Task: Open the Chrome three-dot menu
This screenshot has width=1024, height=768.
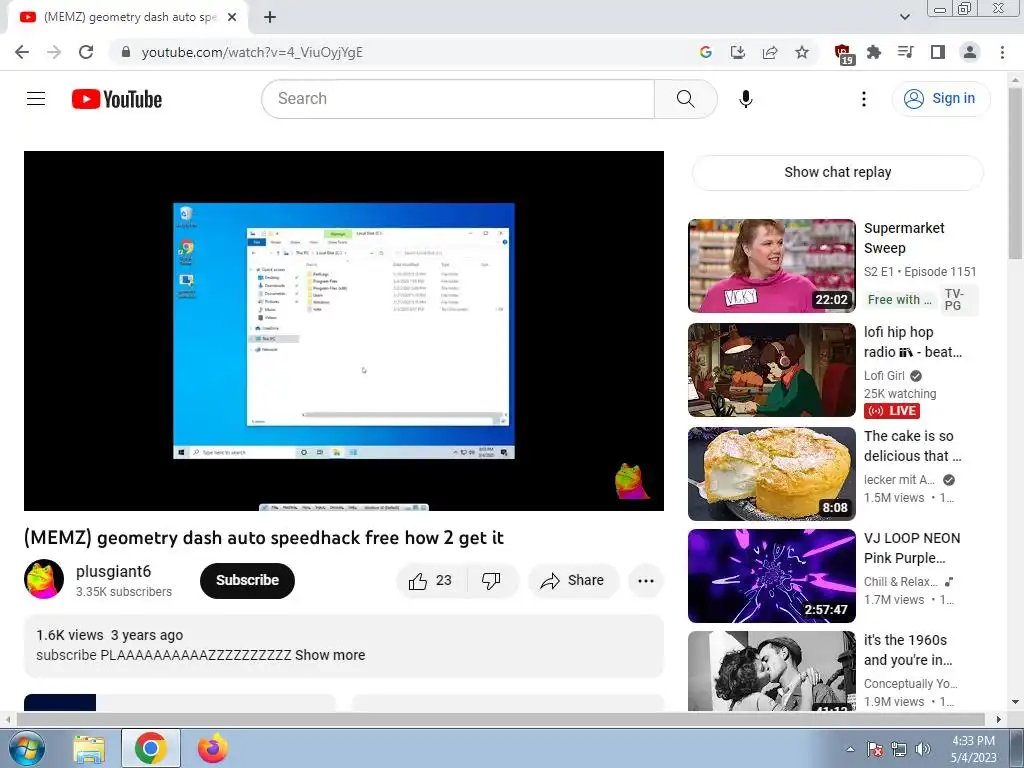Action: pos(1002,52)
